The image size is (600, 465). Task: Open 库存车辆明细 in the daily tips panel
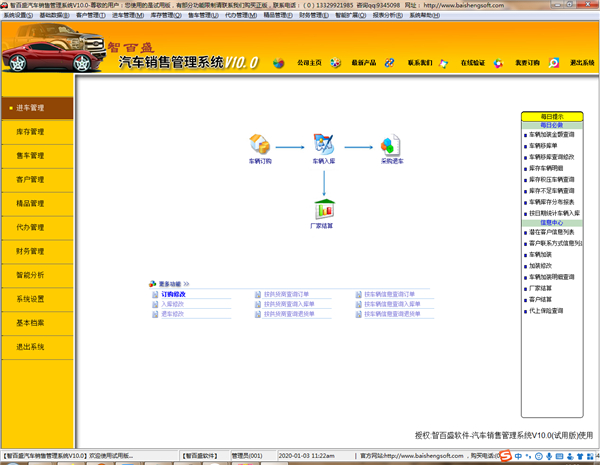tap(546, 168)
